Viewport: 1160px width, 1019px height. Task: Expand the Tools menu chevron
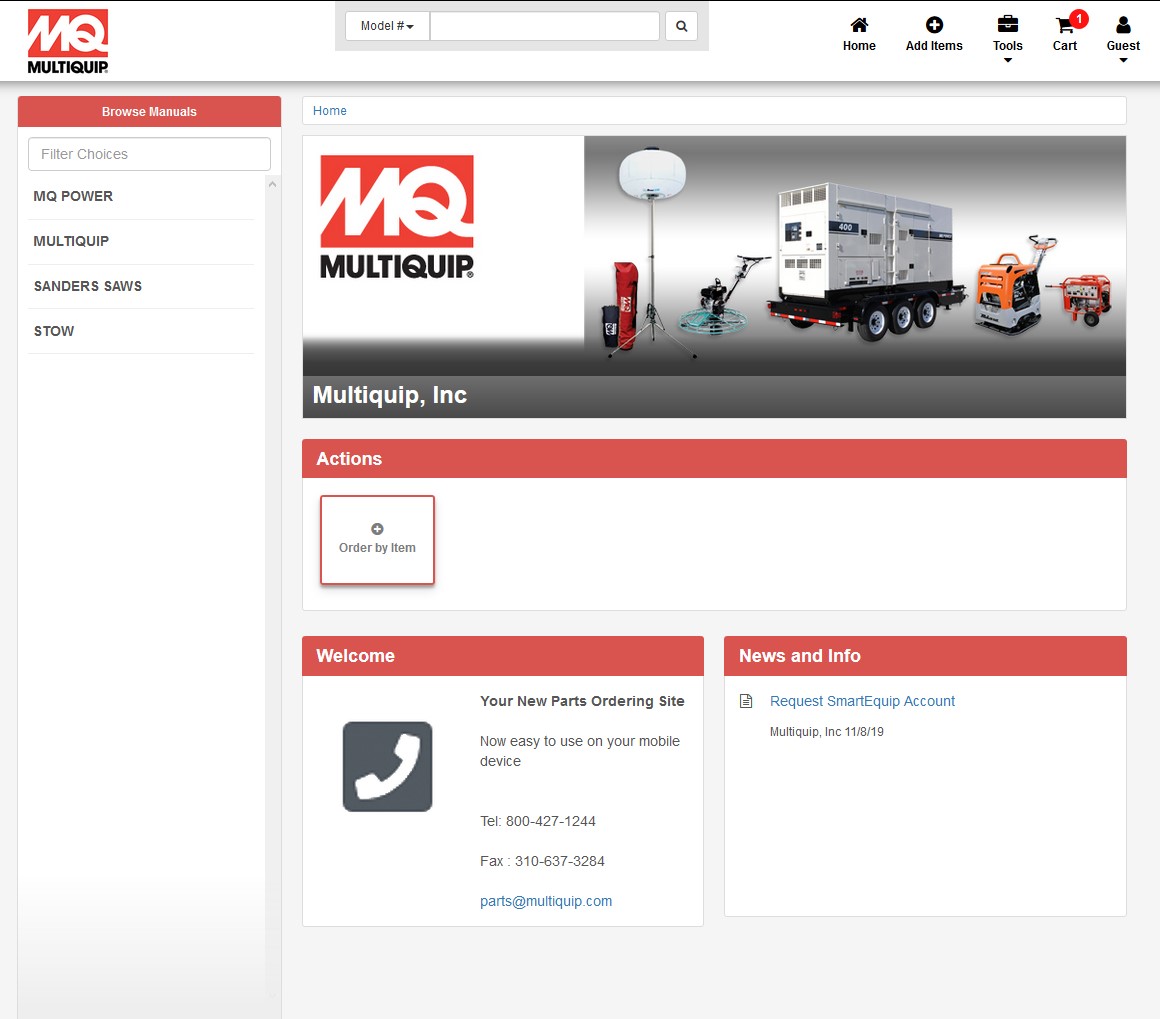(1007, 60)
